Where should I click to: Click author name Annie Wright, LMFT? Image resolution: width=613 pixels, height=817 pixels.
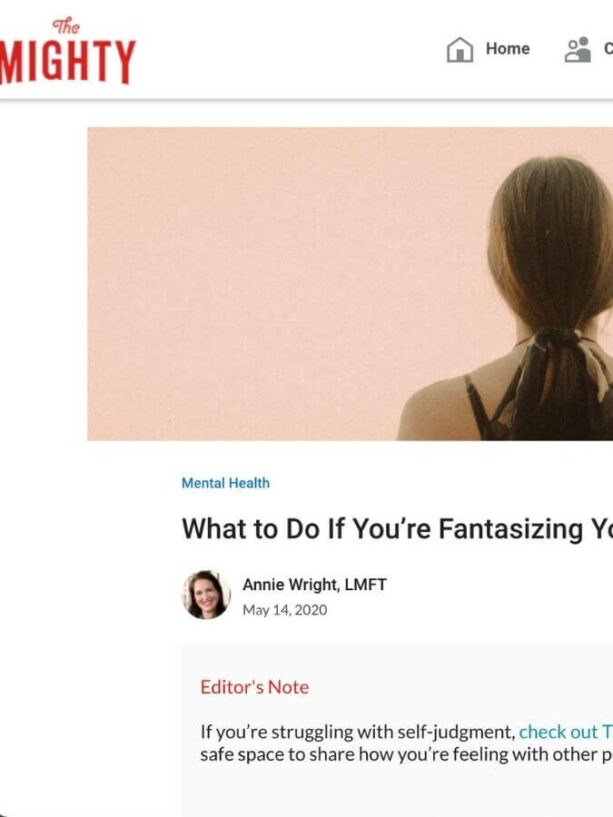(314, 584)
